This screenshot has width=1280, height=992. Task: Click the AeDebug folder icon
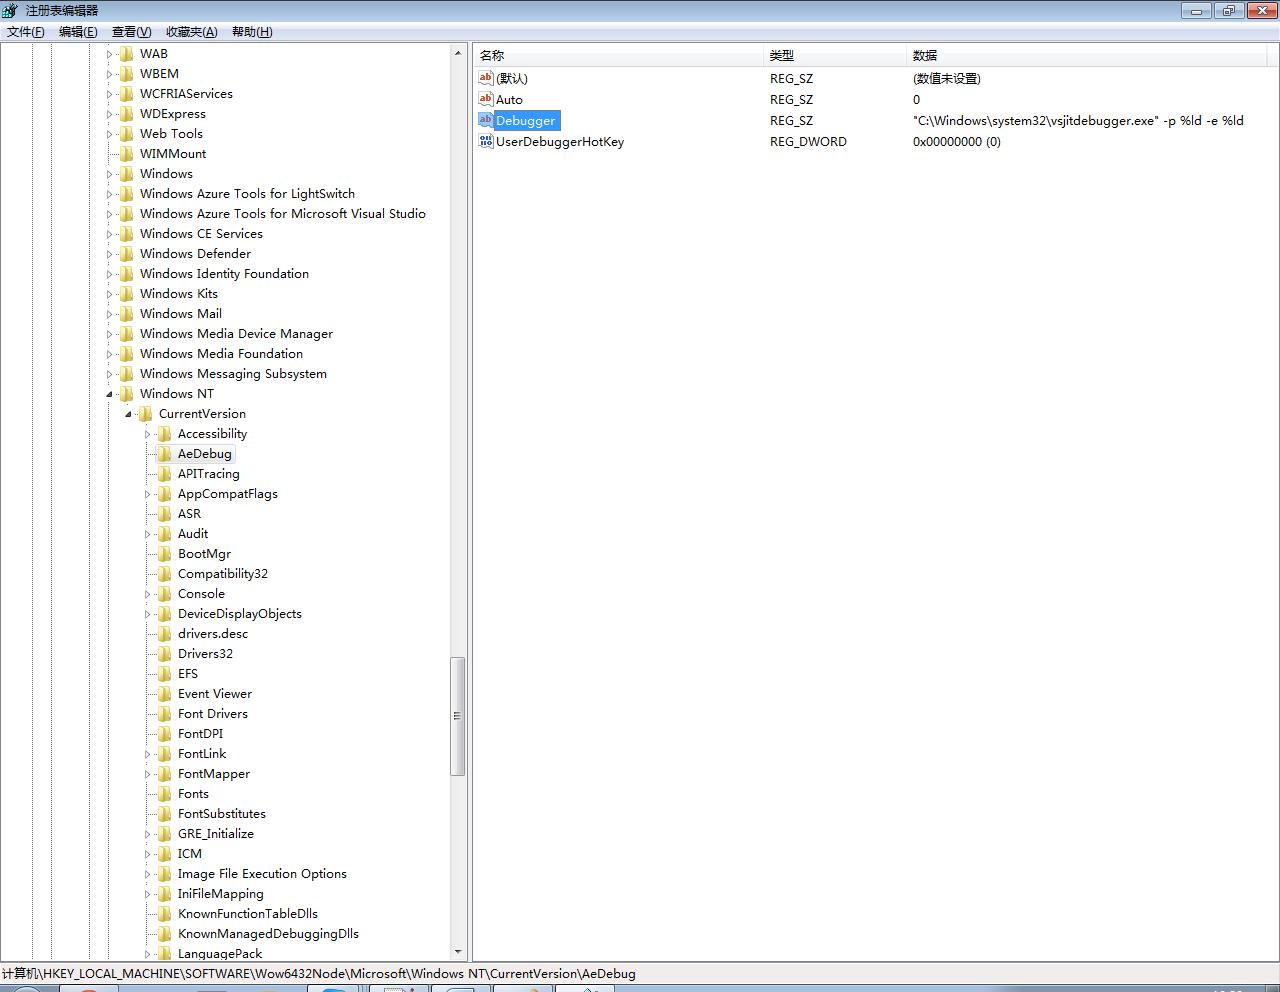(165, 453)
